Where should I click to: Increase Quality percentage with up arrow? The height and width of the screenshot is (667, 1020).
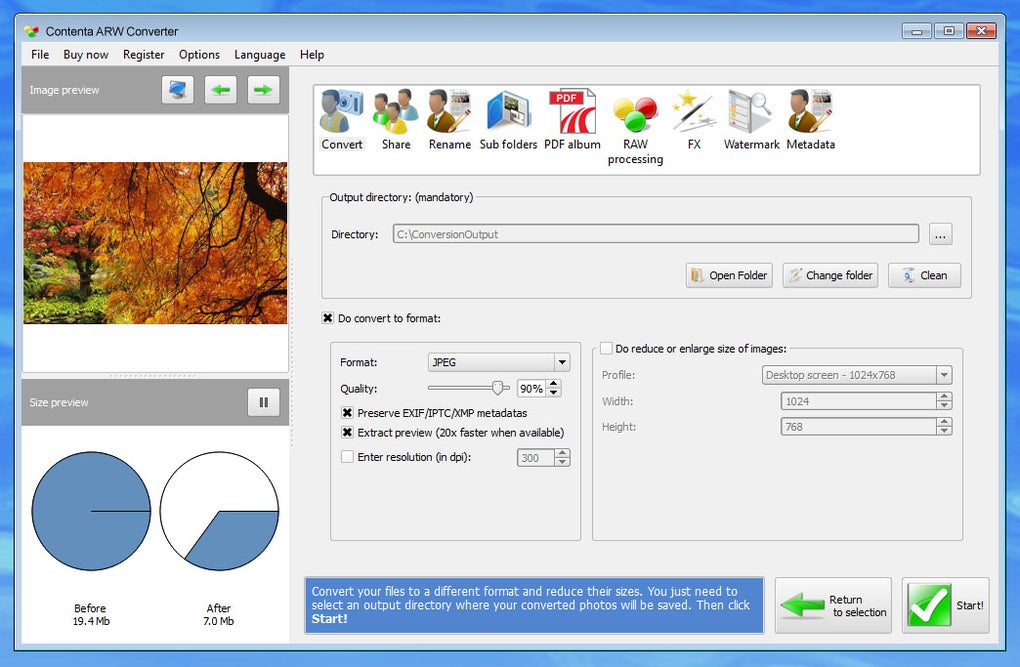click(554, 384)
